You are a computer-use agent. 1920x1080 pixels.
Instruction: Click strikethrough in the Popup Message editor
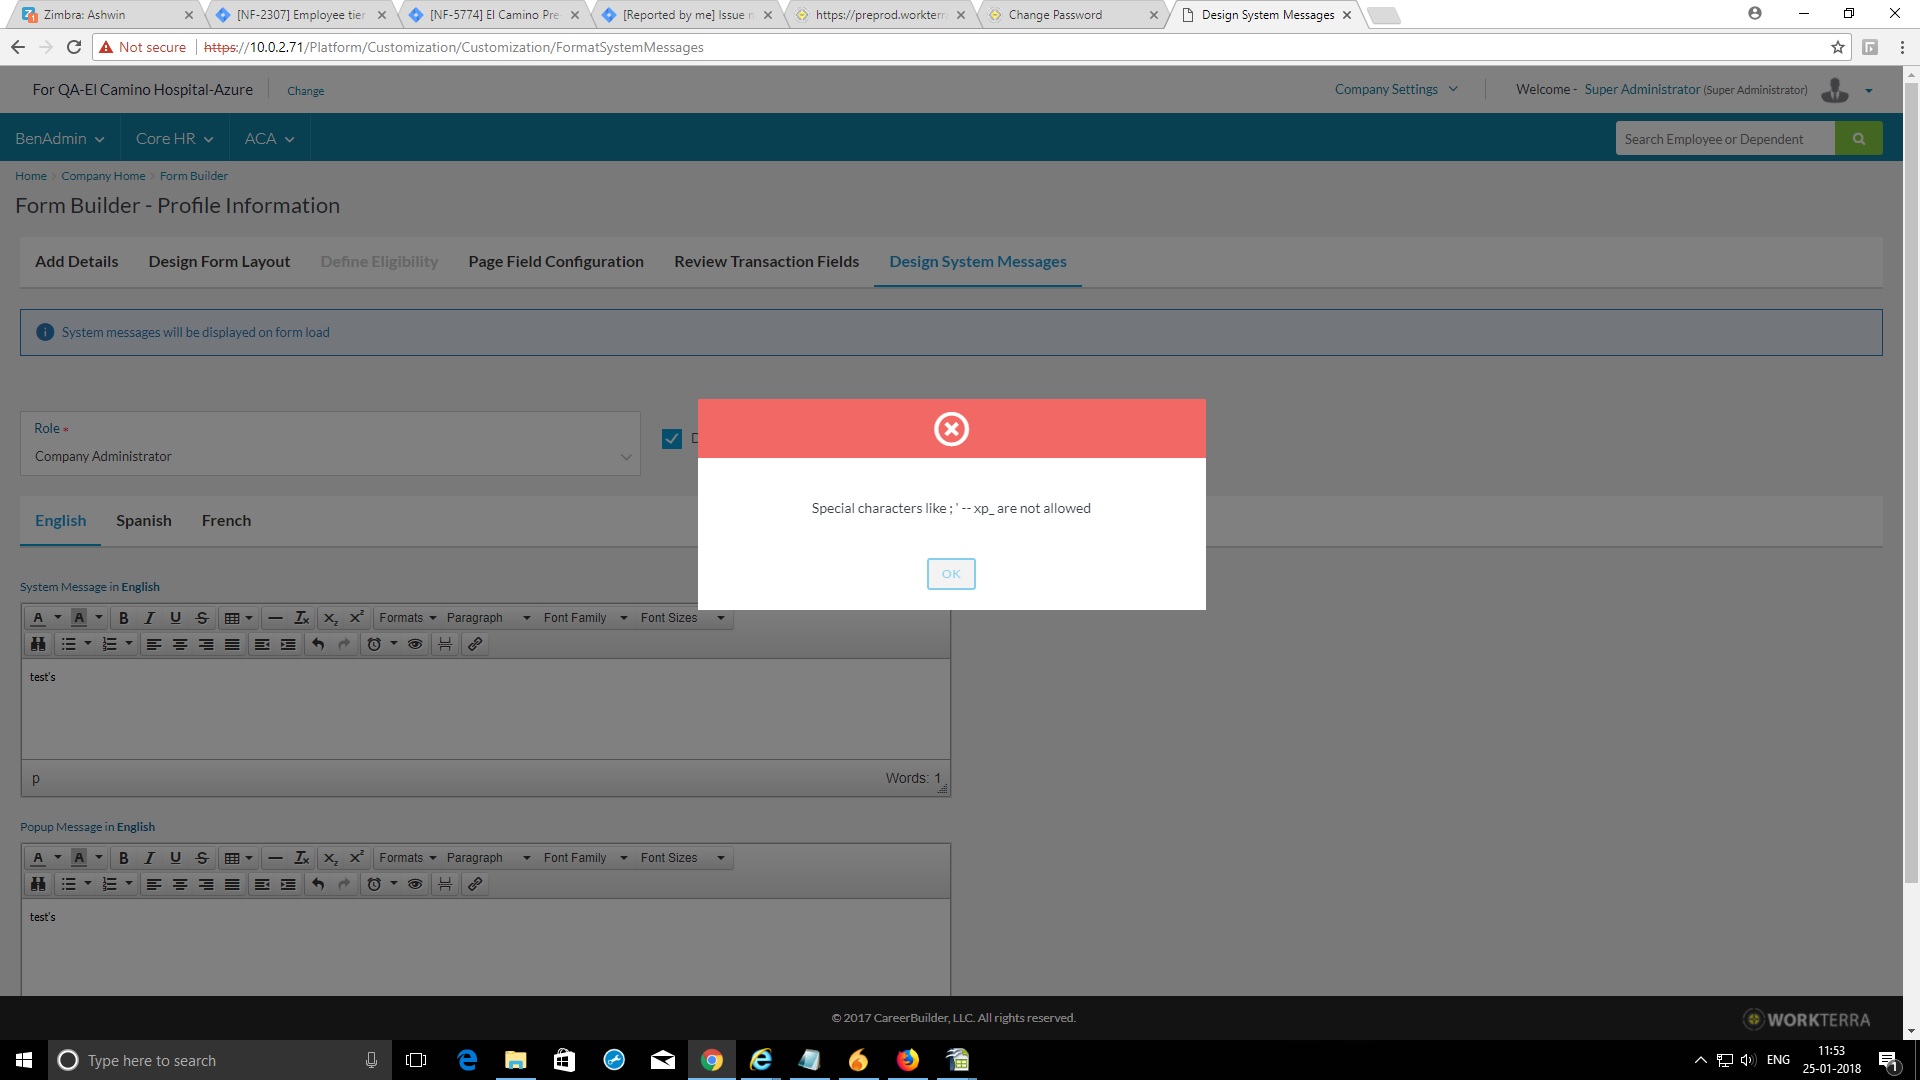(x=201, y=858)
